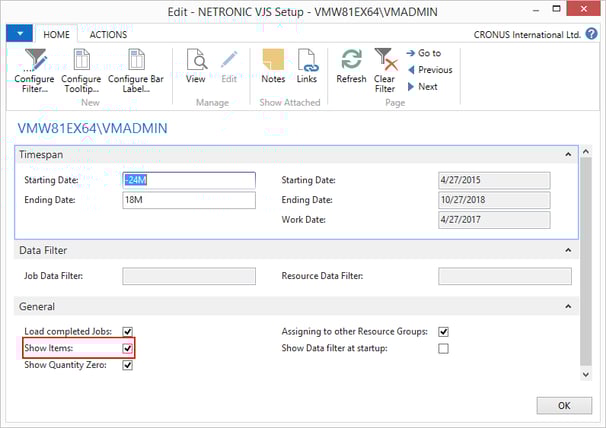Click the Starting Date 4/27/2015 field

[494, 180]
